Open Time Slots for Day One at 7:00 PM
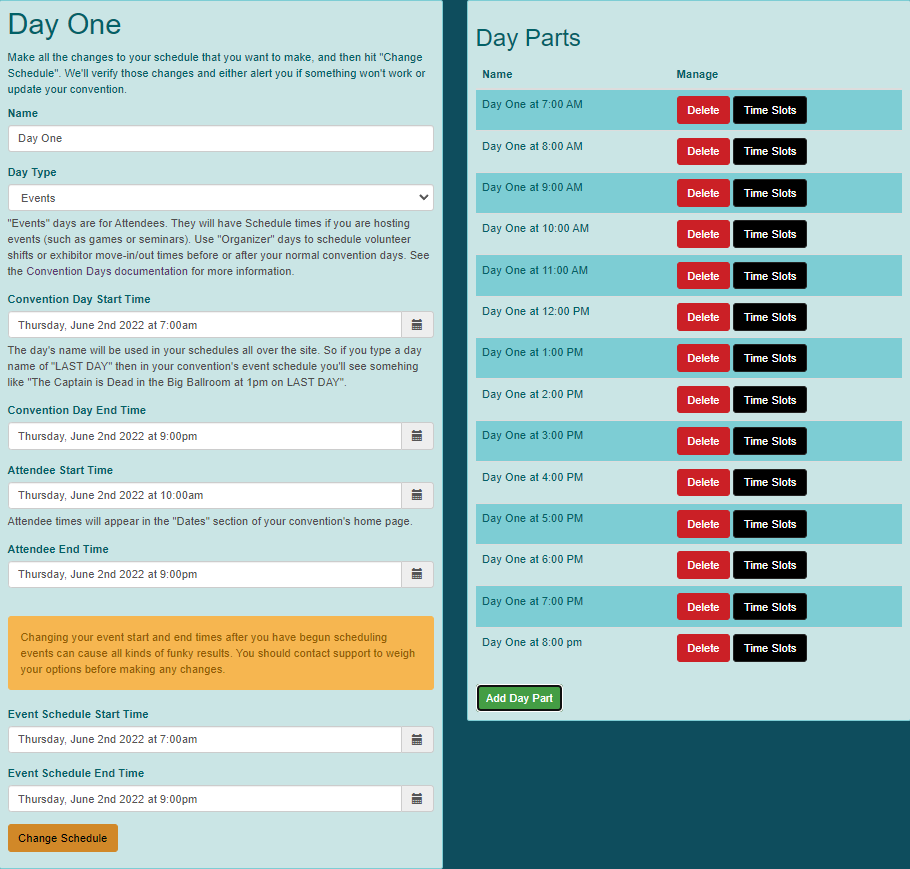Screen dimensions: 910x869 (770, 607)
